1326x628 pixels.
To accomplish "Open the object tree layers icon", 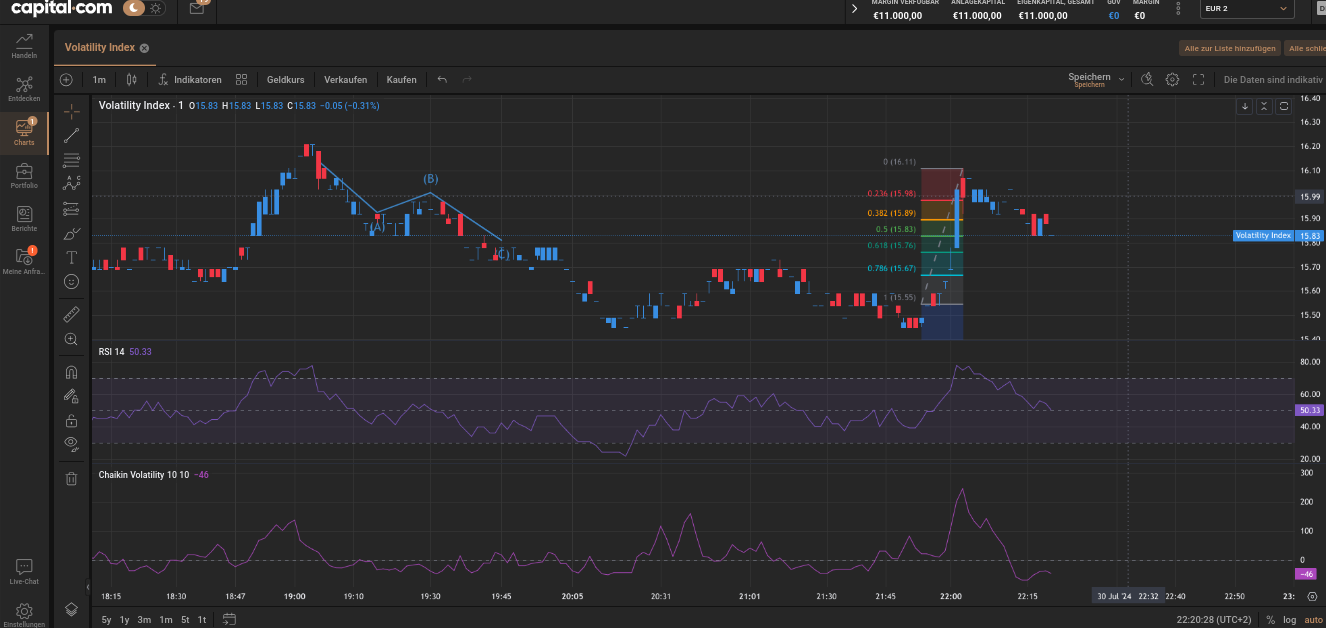I will [x=71, y=608].
